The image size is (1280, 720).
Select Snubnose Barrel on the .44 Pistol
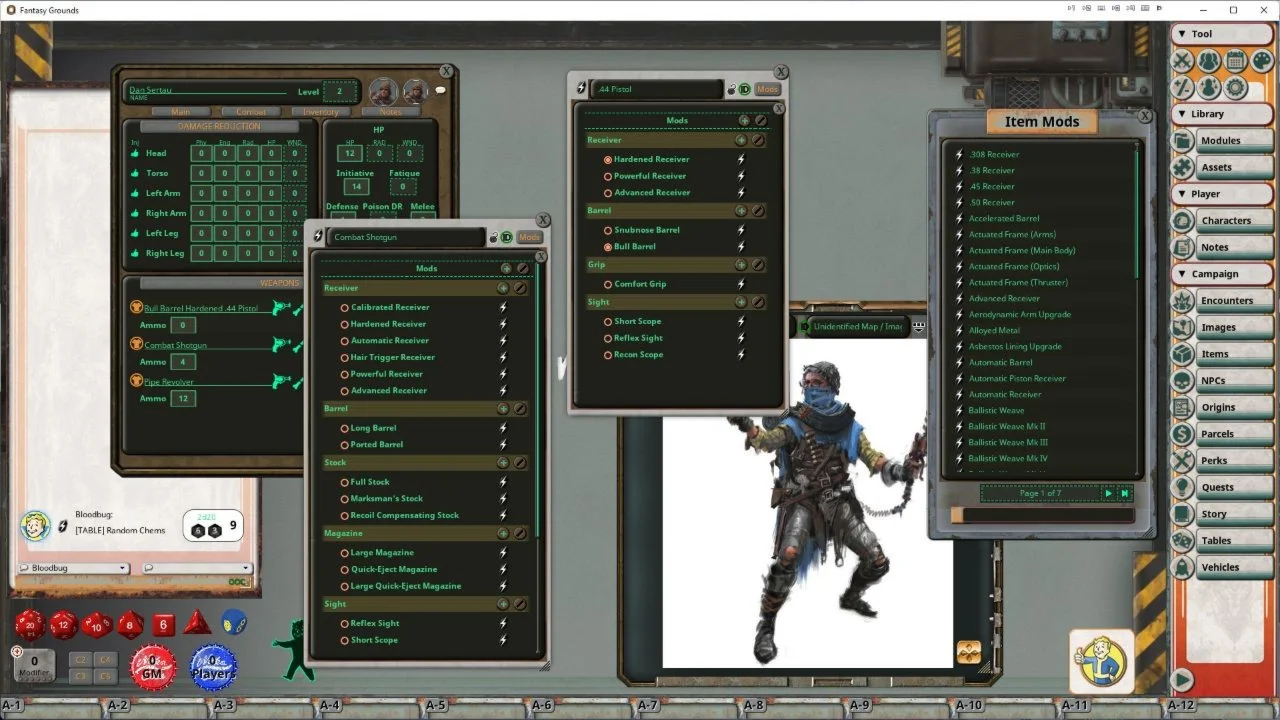(x=608, y=230)
